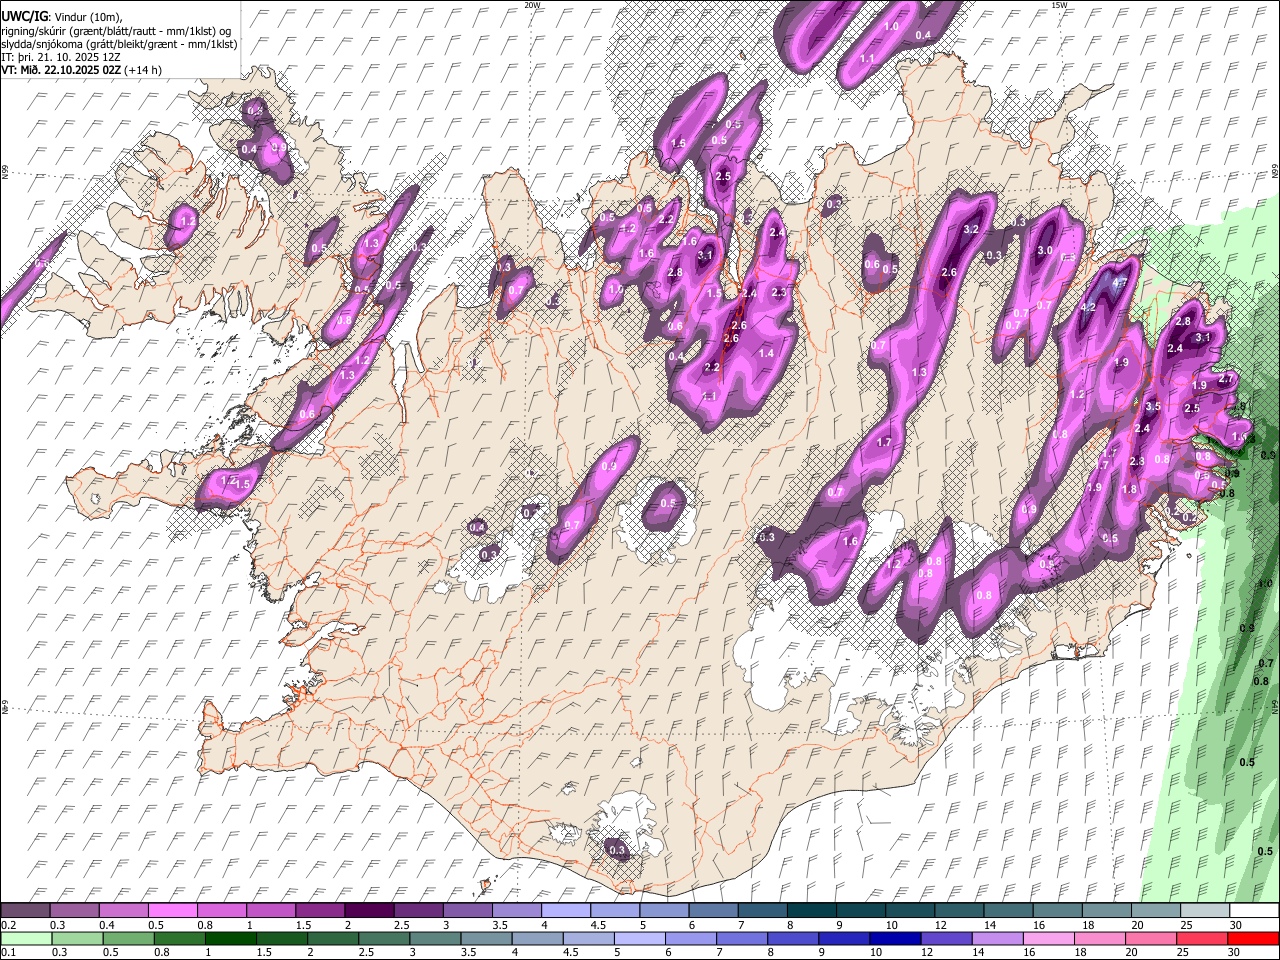Select the bright red swatch above 30 in bottom row
The height and width of the screenshot is (960, 1280).
pos(1252,938)
